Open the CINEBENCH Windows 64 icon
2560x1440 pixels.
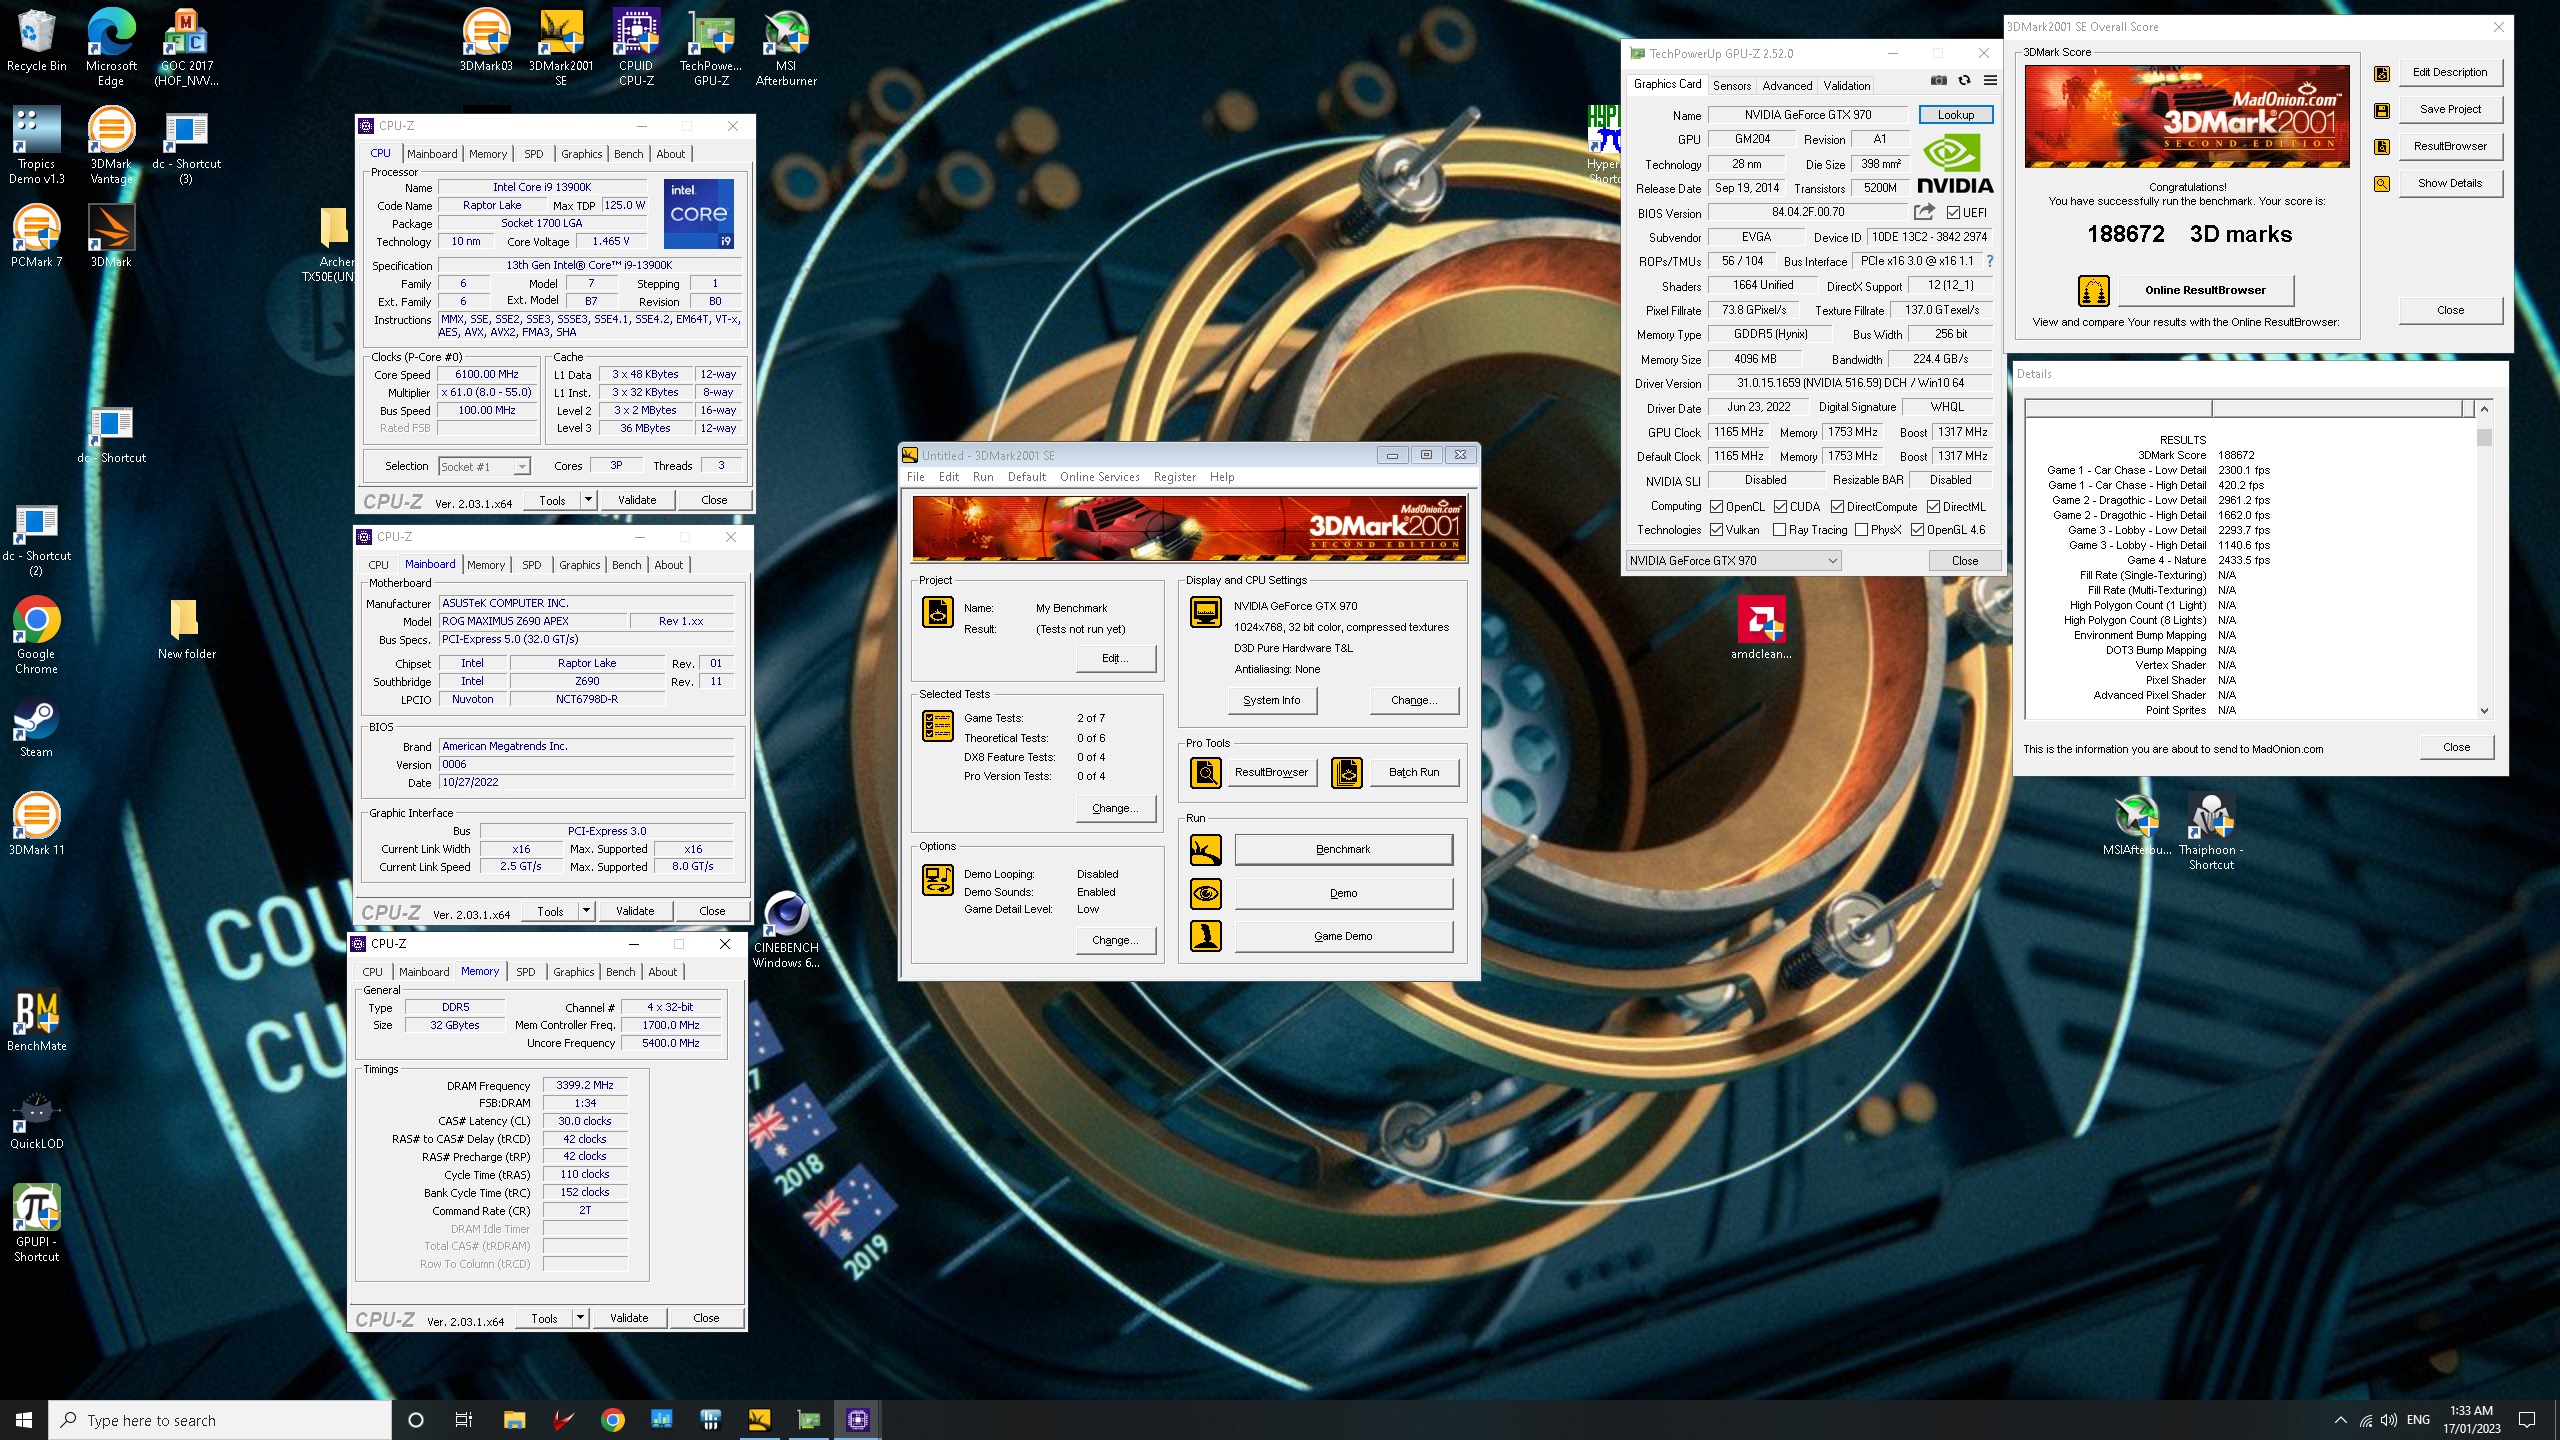(786, 930)
